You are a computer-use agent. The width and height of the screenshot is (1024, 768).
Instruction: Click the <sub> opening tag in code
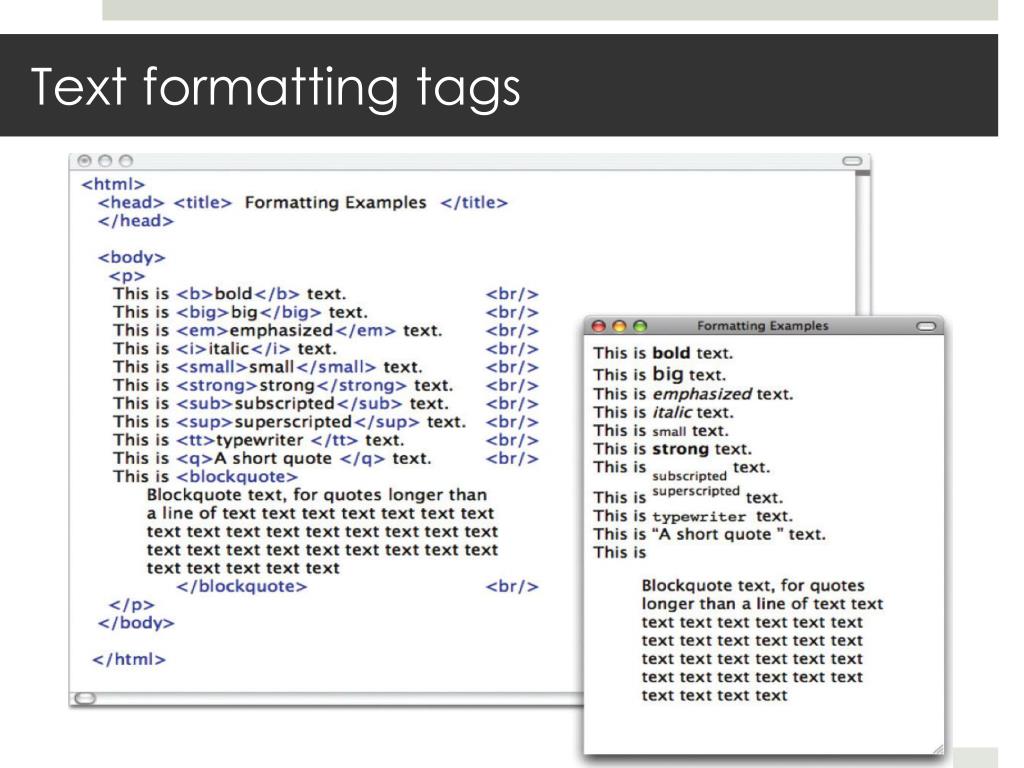[205, 404]
